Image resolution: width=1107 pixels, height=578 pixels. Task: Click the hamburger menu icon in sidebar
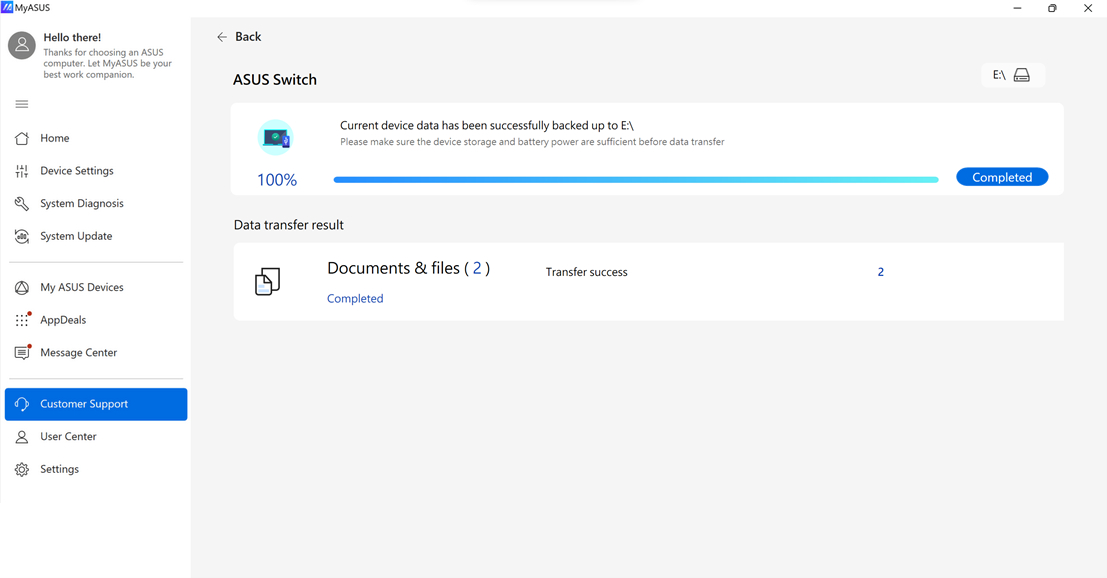pos(22,104)
